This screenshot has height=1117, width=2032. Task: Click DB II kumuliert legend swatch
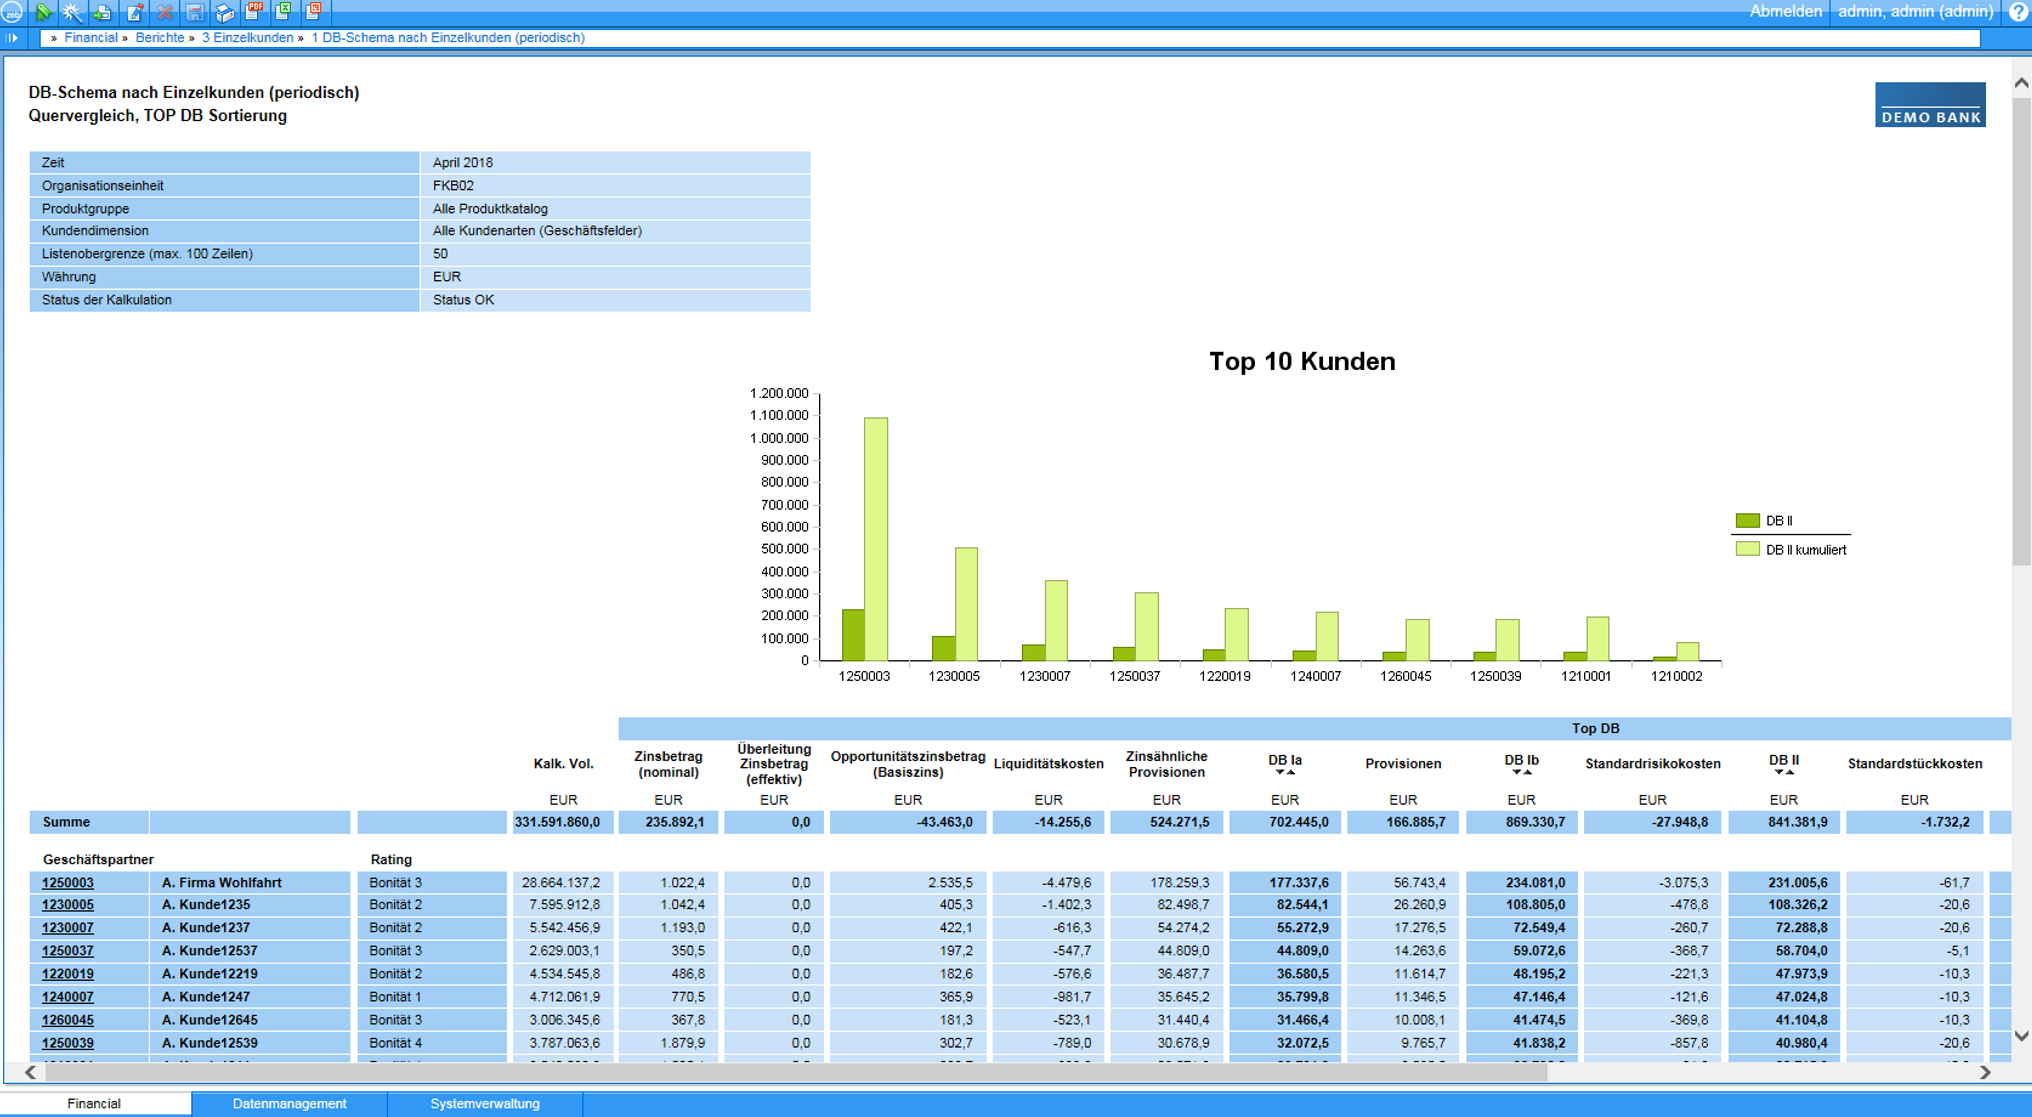pos(1747,549)
